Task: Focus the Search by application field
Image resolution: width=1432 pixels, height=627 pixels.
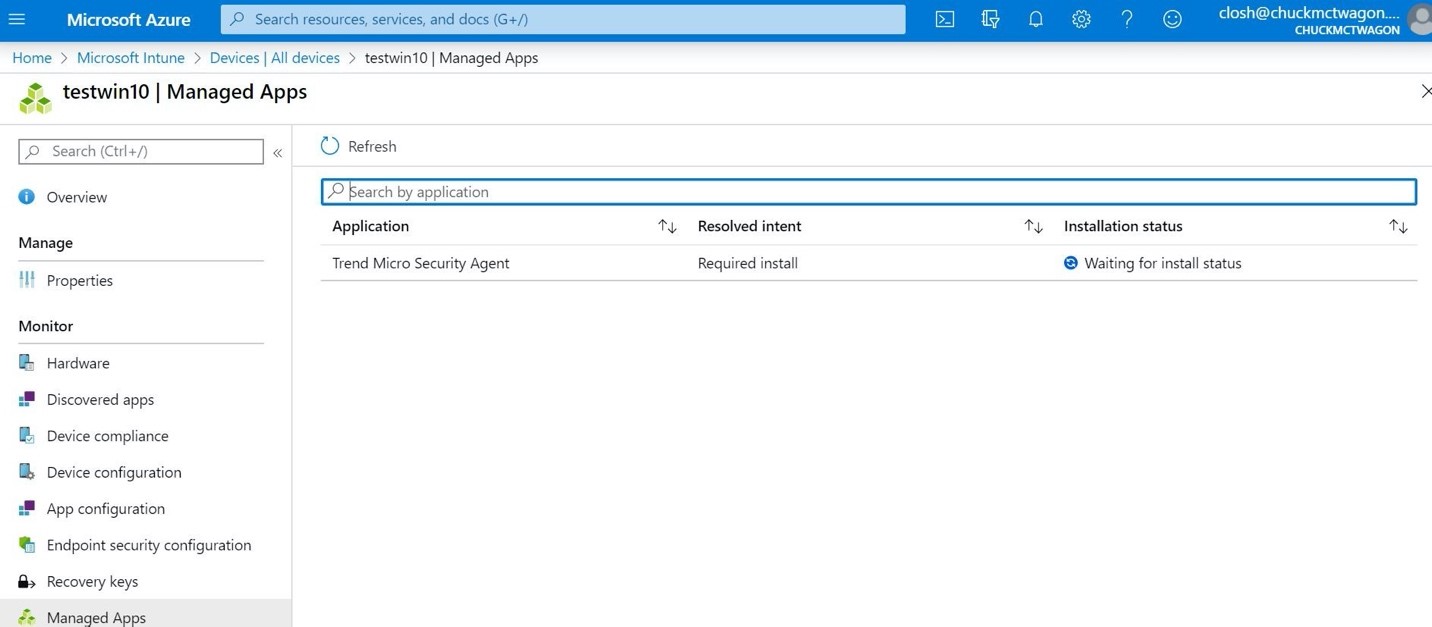Action: (x=869, y=191)
